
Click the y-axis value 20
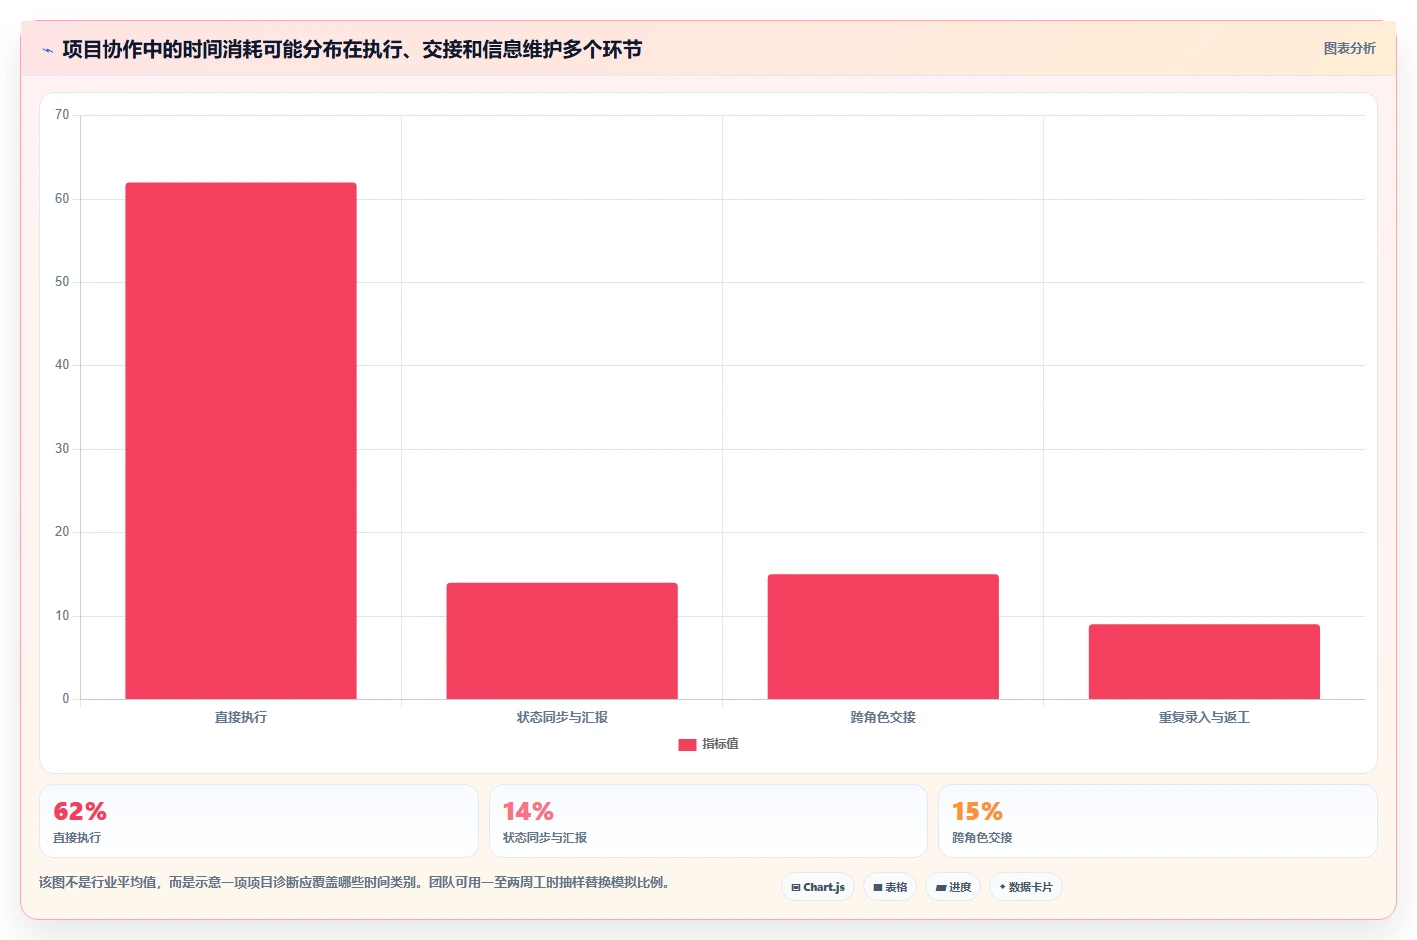pyautogui.click(x=62, y=532)
